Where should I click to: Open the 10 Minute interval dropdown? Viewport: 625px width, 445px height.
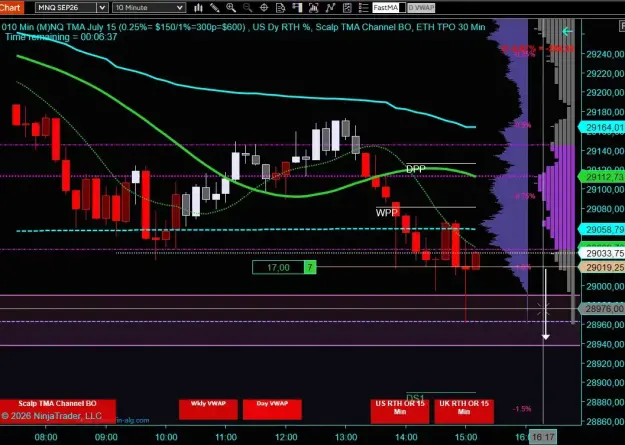point(149,8)
